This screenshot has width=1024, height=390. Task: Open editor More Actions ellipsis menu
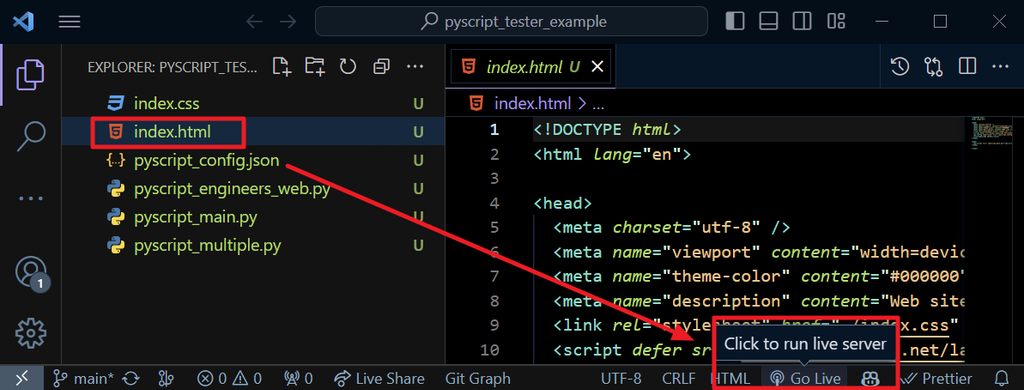tap(1000, 66)
